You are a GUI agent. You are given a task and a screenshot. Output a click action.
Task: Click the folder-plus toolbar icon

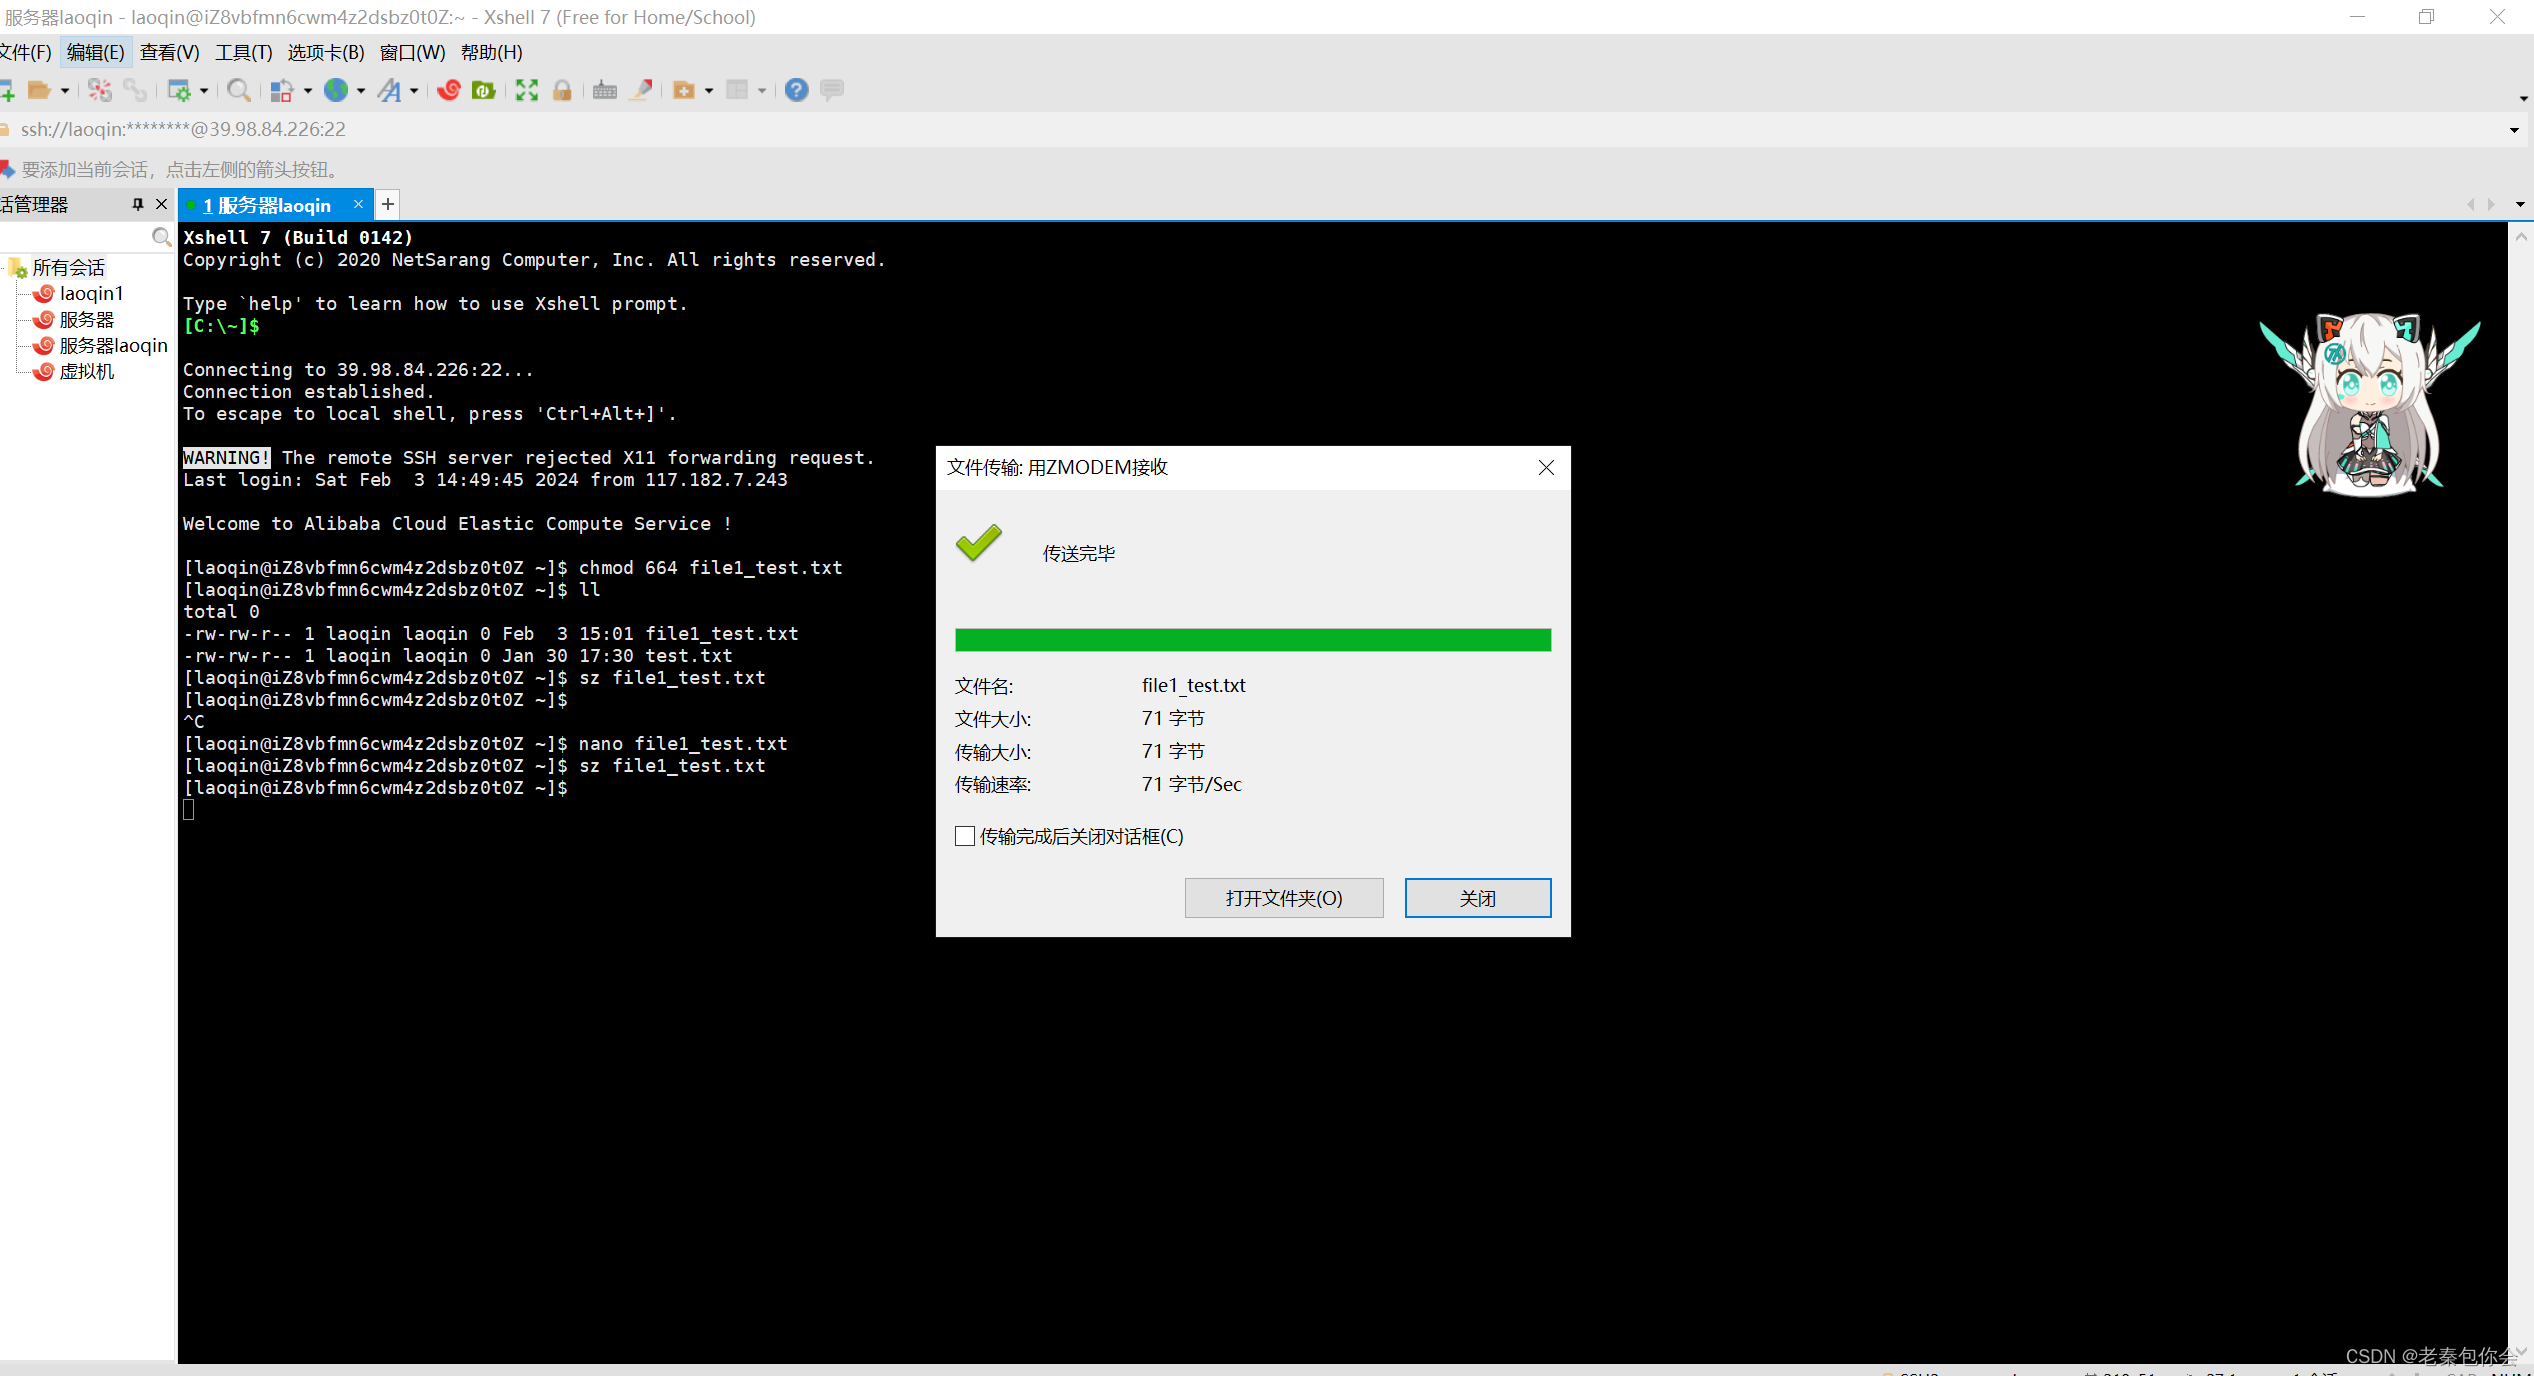[x=684, y=91]
